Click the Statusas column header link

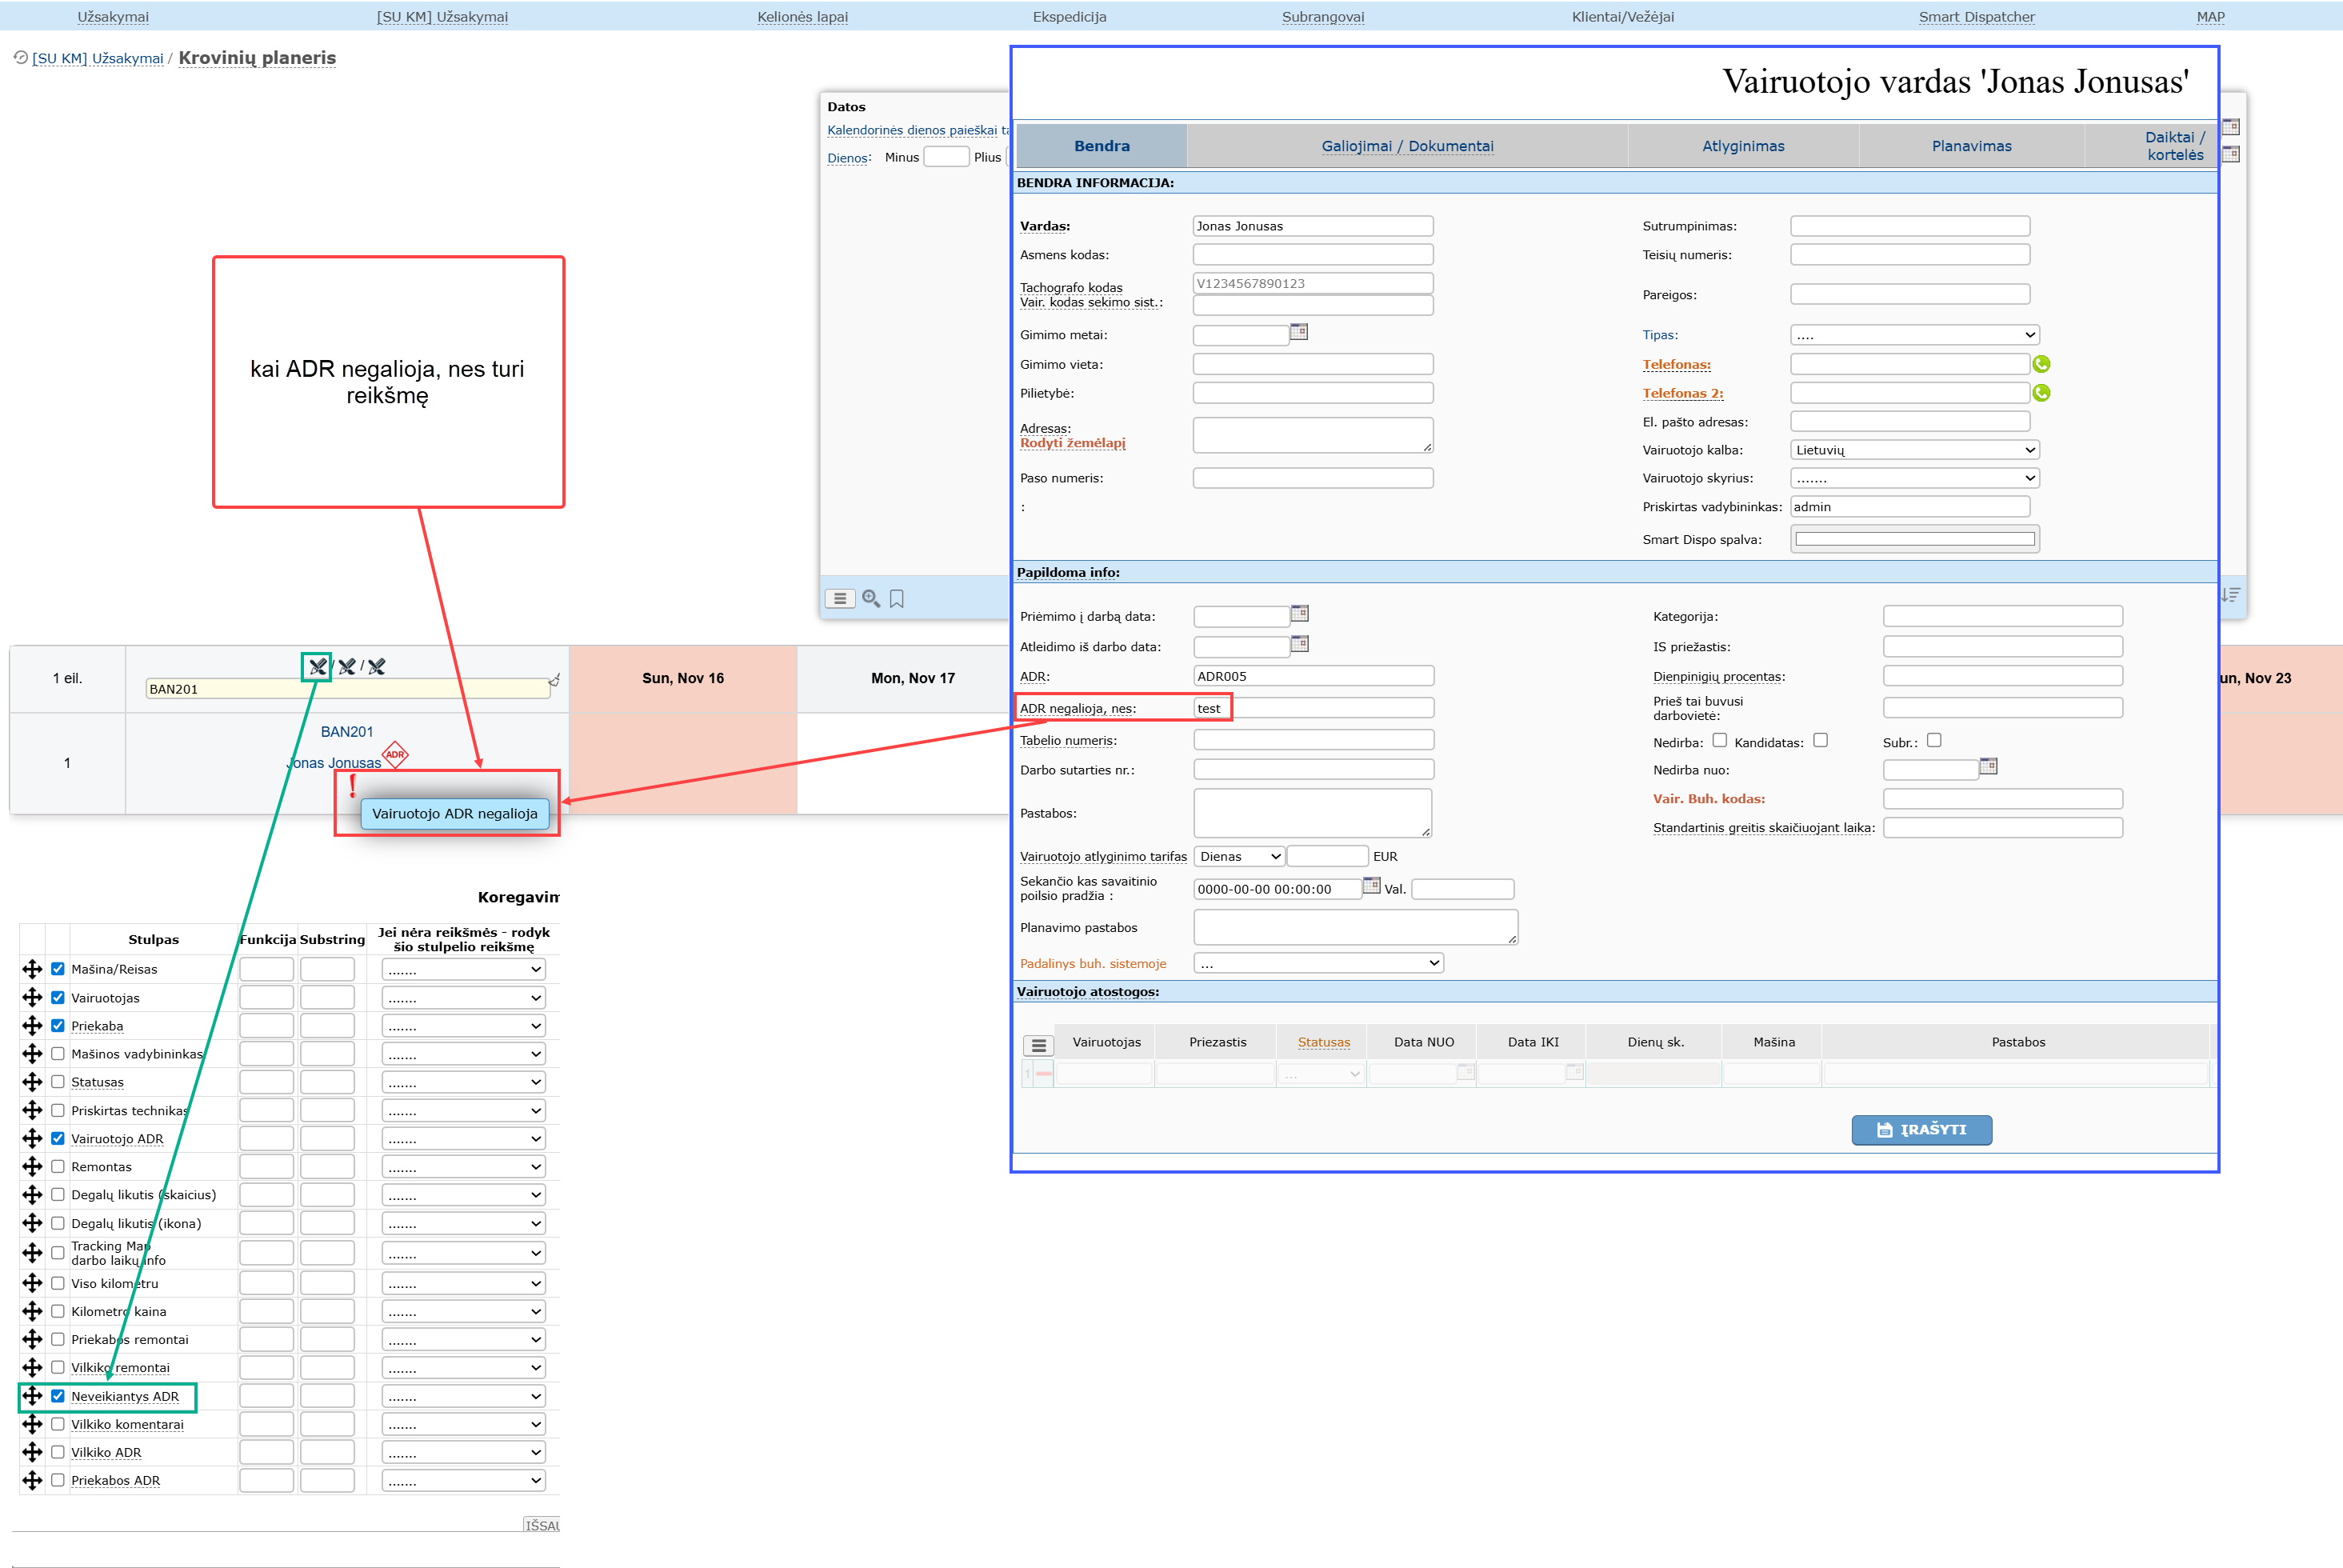pos(1323,1042)
